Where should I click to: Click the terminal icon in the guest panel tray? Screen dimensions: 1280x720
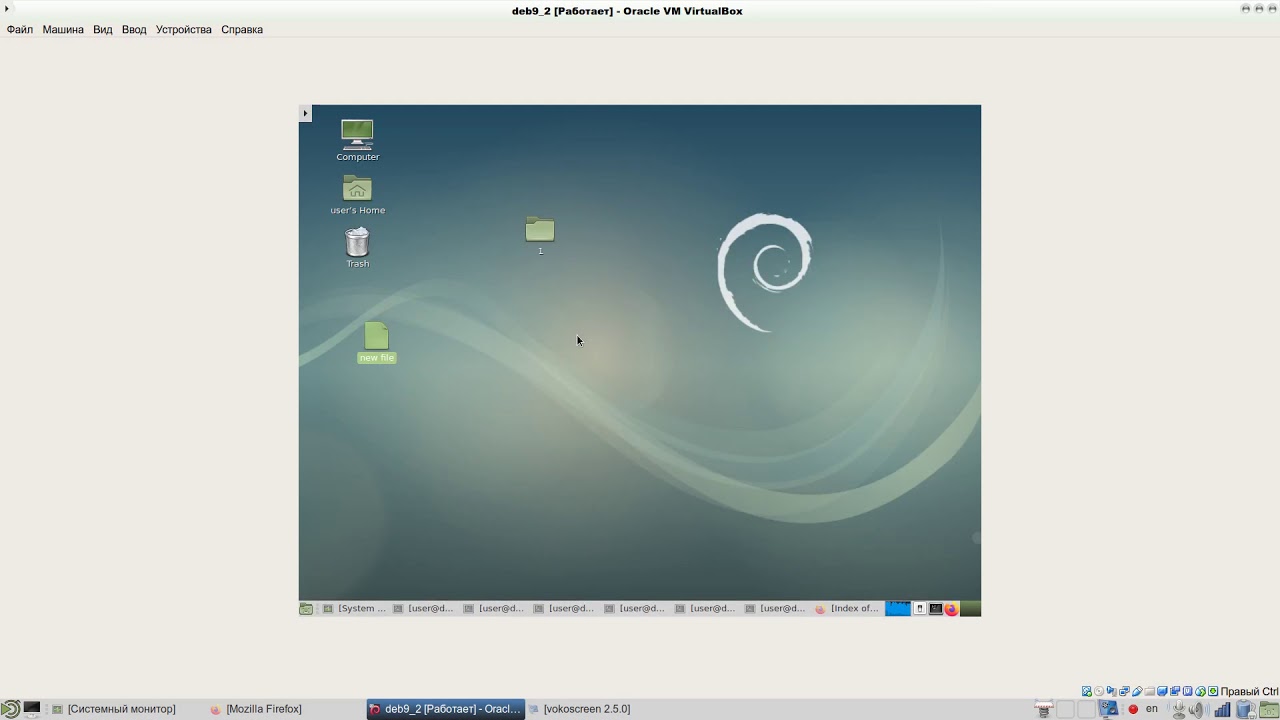coord(936,608)
